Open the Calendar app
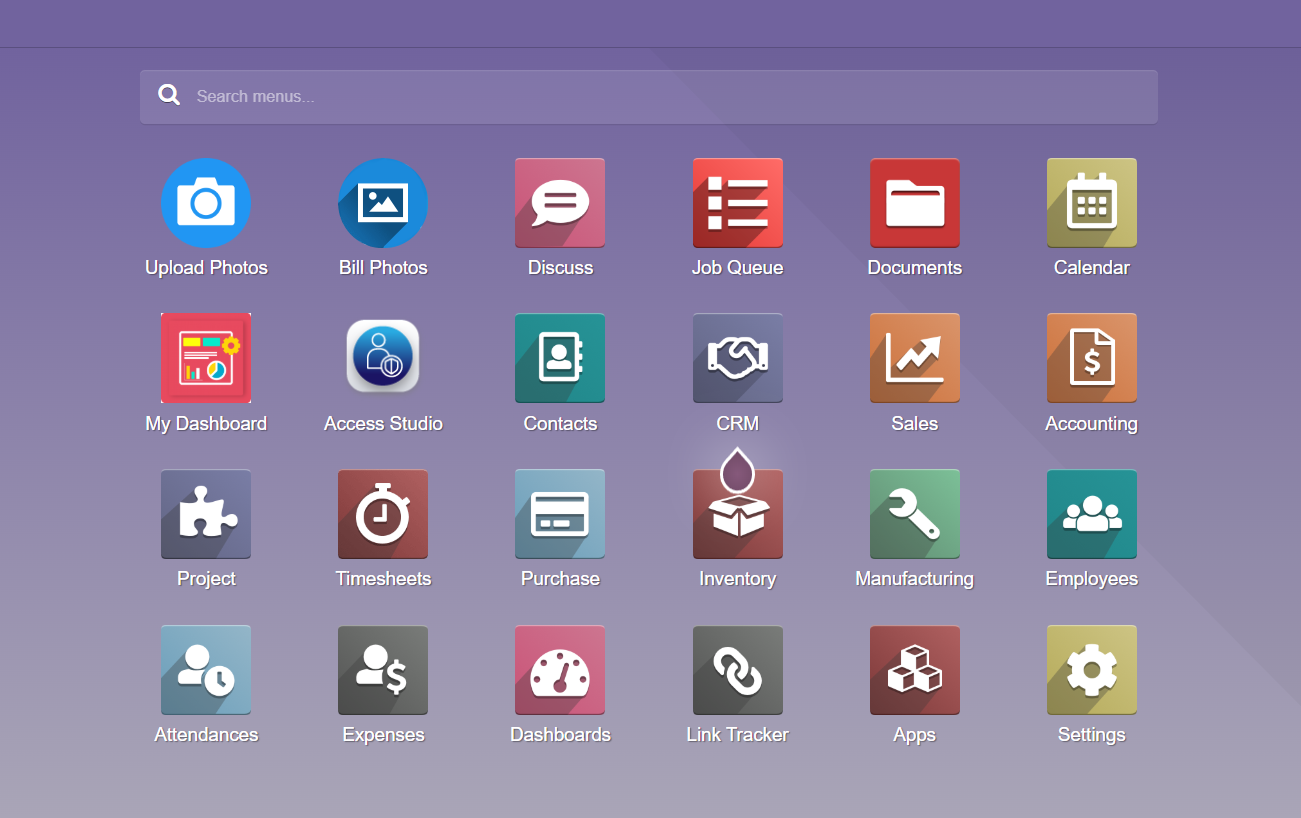The height and width of the screenshot is (818, 1301). pyautogui.click(x=1091, y=203)
